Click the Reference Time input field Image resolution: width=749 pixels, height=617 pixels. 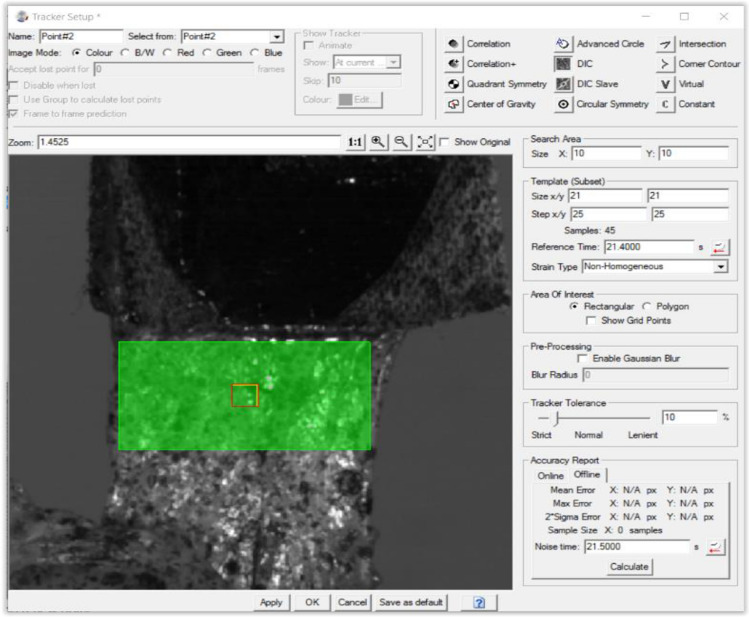click(x=648, y=247)
